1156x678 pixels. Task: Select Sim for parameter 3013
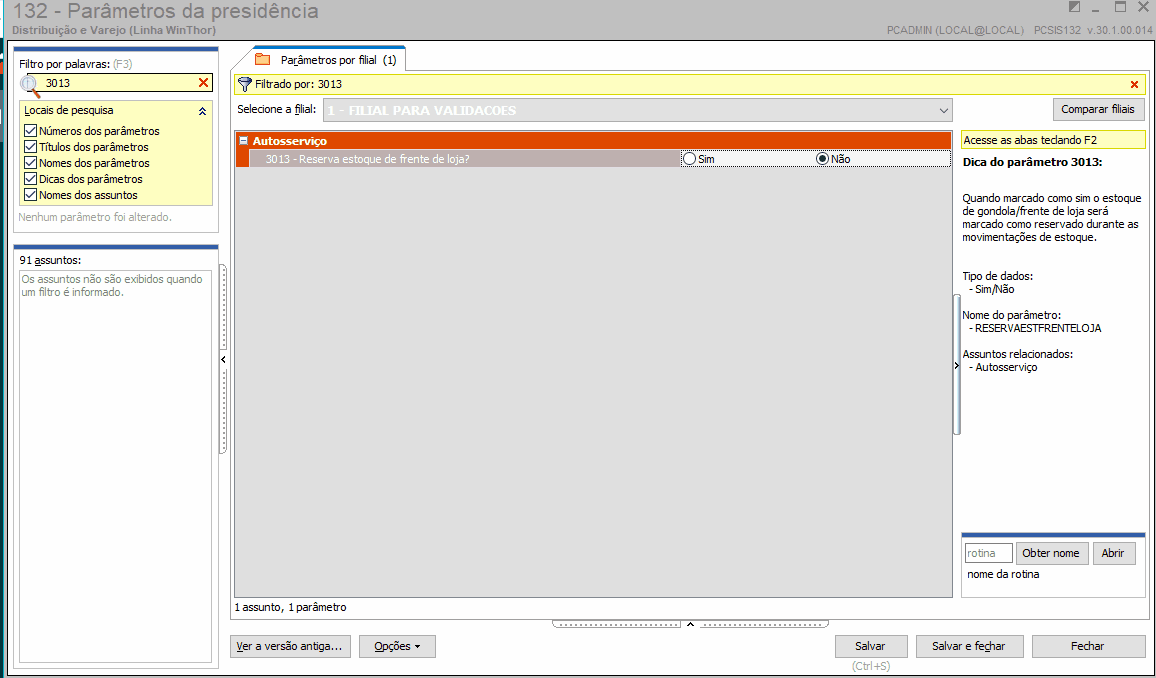(x=689, y=158)
